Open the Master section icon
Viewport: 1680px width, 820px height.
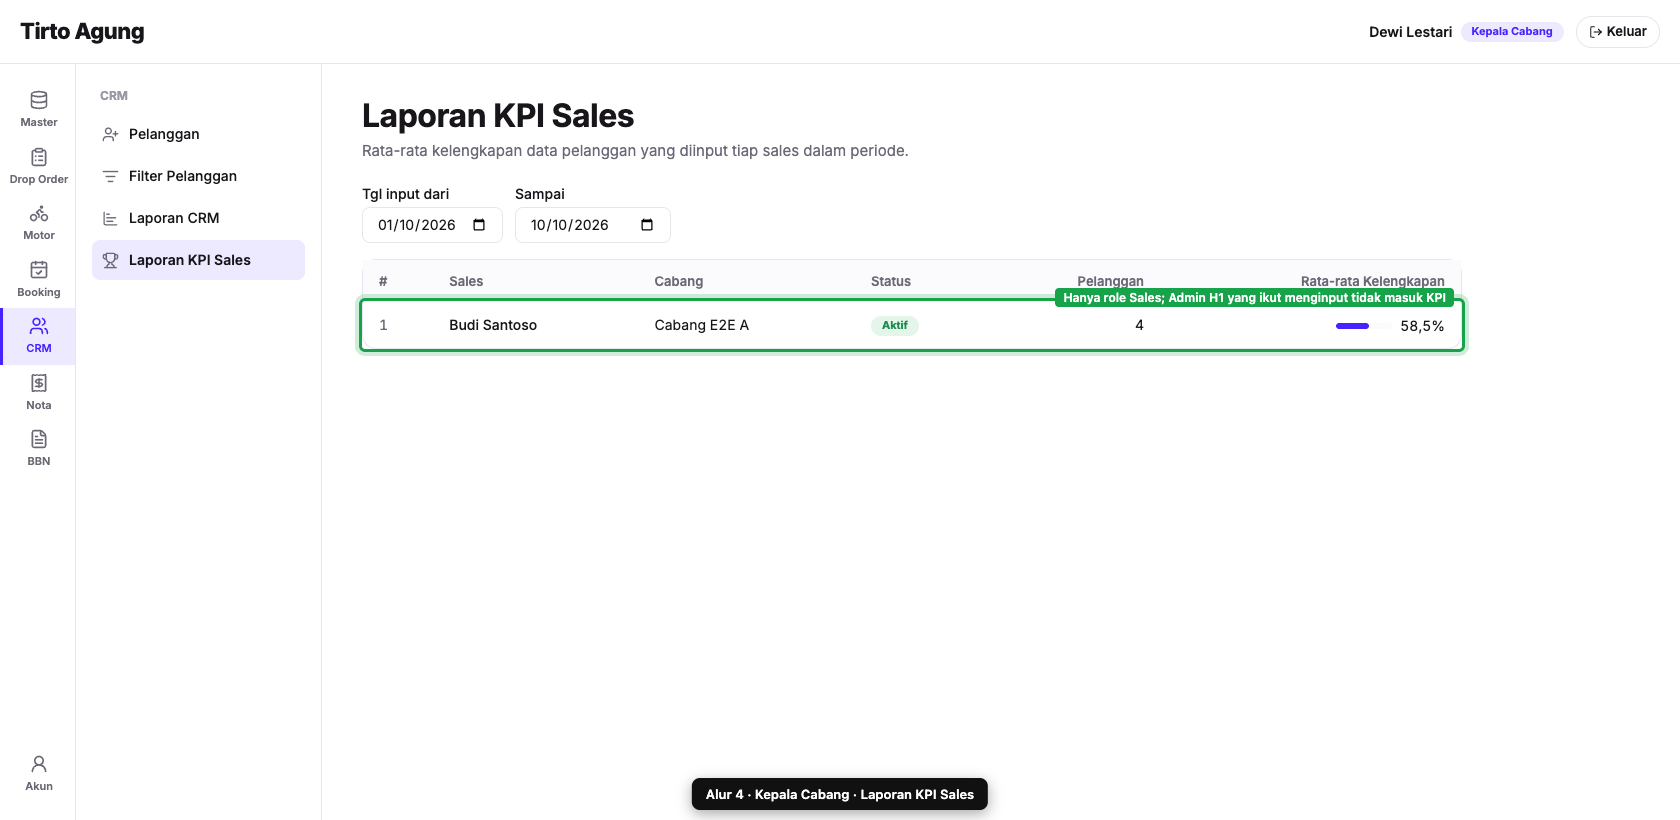click(39, 100)
